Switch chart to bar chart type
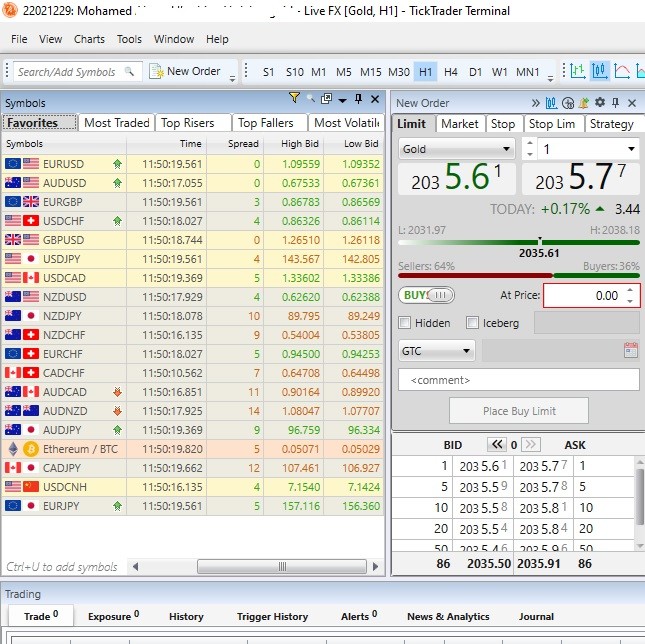Image resolution: width=645 pixels, height=644 pixels. [578, 71]
